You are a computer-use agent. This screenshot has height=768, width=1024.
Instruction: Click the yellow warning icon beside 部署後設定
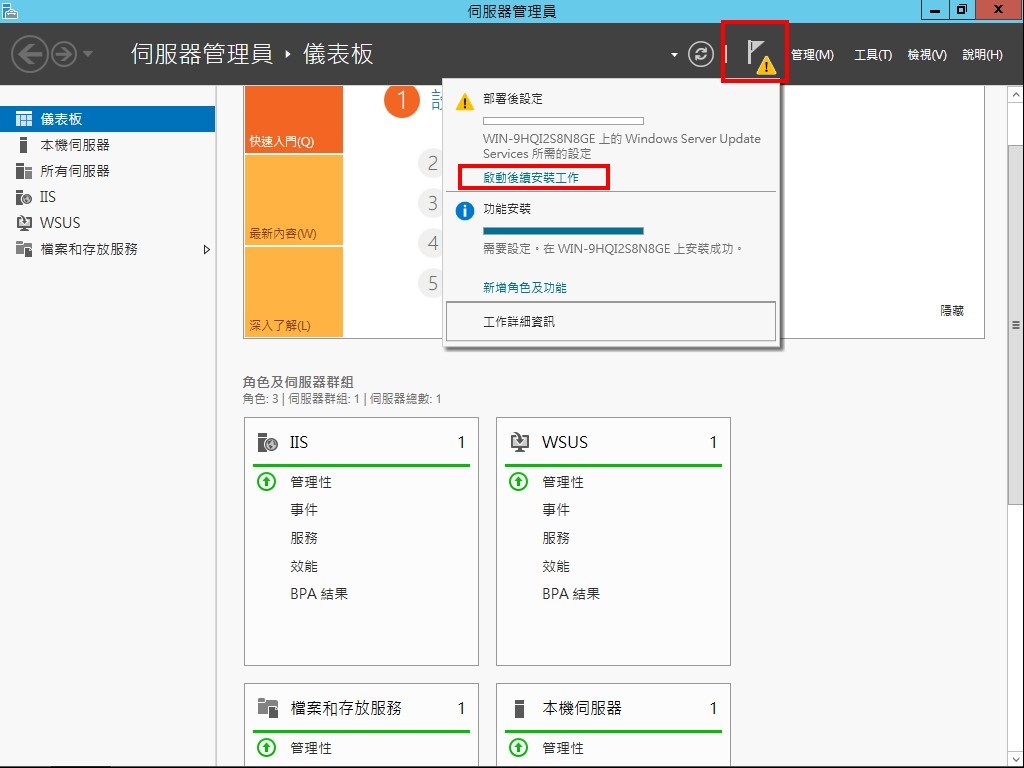click(464, 102)
